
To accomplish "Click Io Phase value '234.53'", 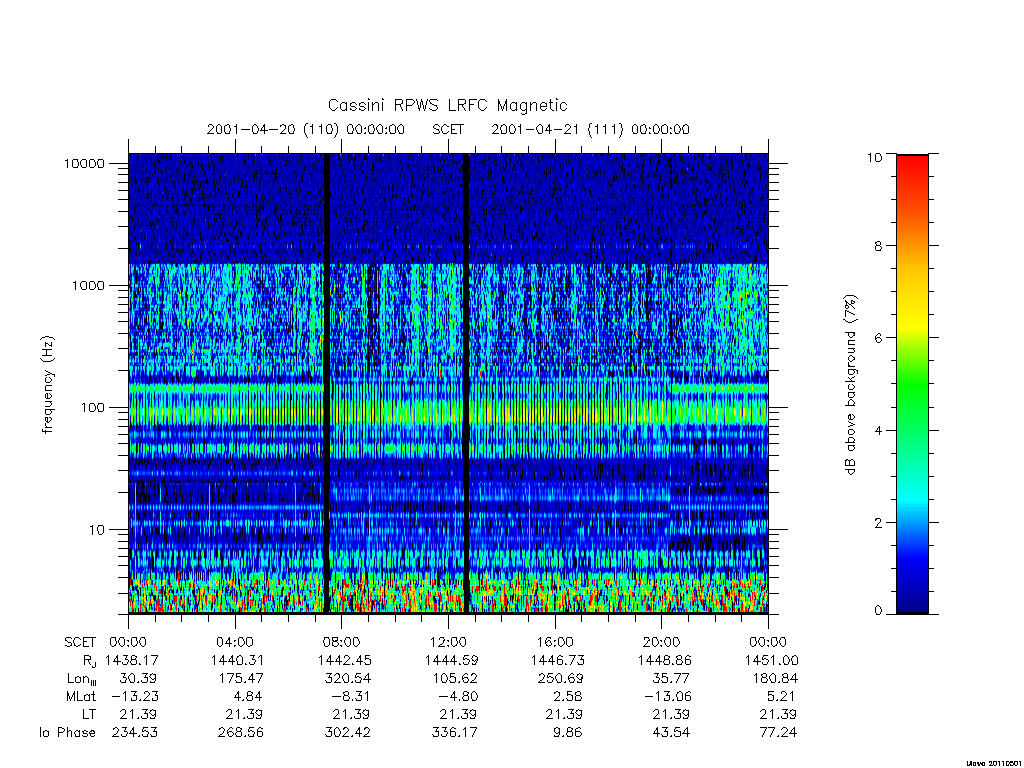I will coord(135,733).
